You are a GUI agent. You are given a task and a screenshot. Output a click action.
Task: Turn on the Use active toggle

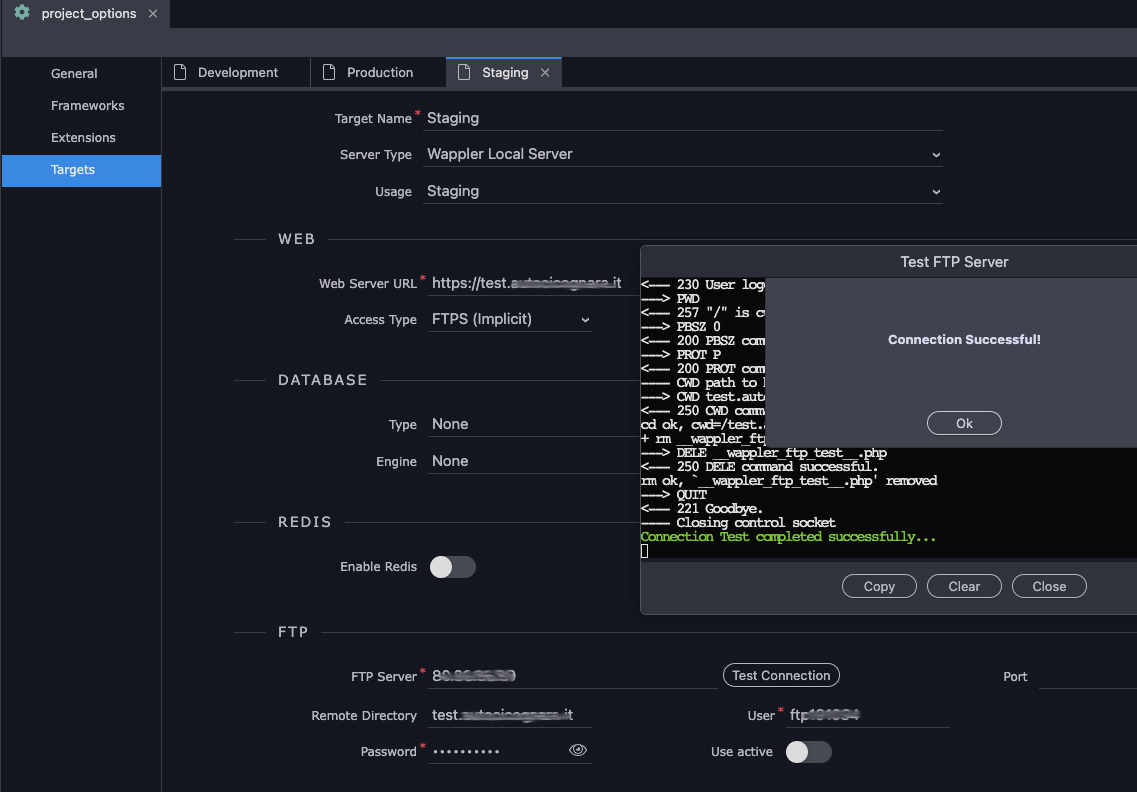pyautogui.click(x=808, y=752)
